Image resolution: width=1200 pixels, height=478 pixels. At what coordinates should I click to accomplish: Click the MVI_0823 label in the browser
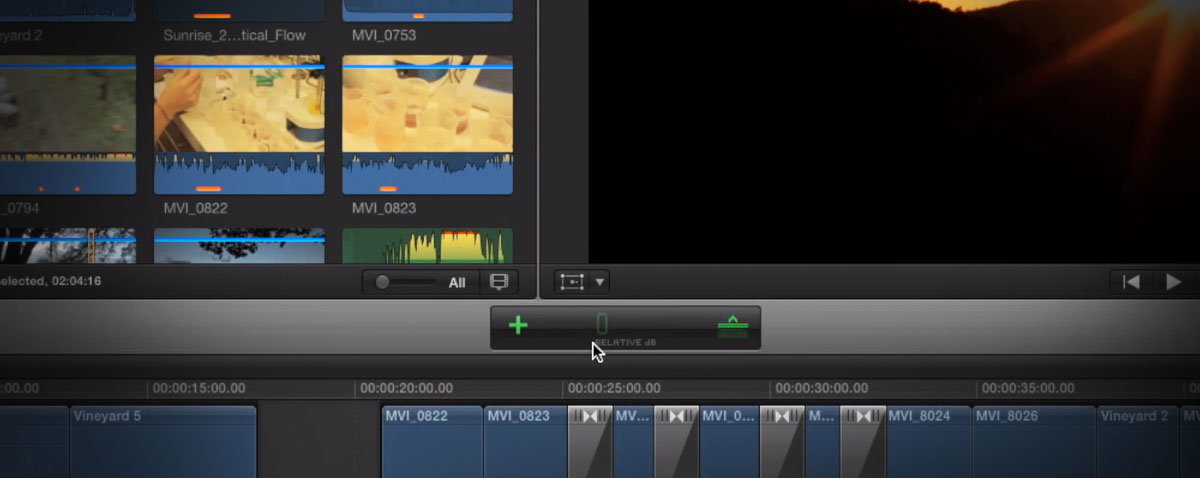(x=384, y=208)
